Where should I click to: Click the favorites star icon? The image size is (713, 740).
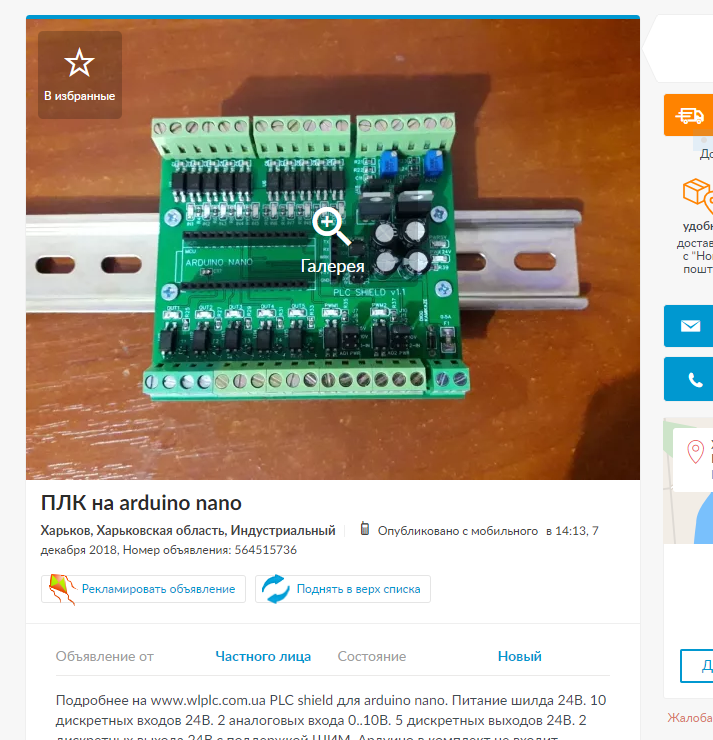coord(79,62)
